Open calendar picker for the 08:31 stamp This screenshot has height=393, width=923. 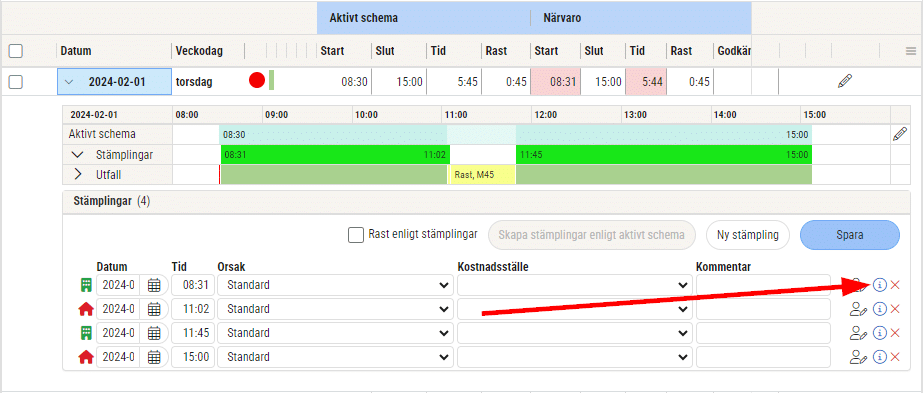(154, 285)
